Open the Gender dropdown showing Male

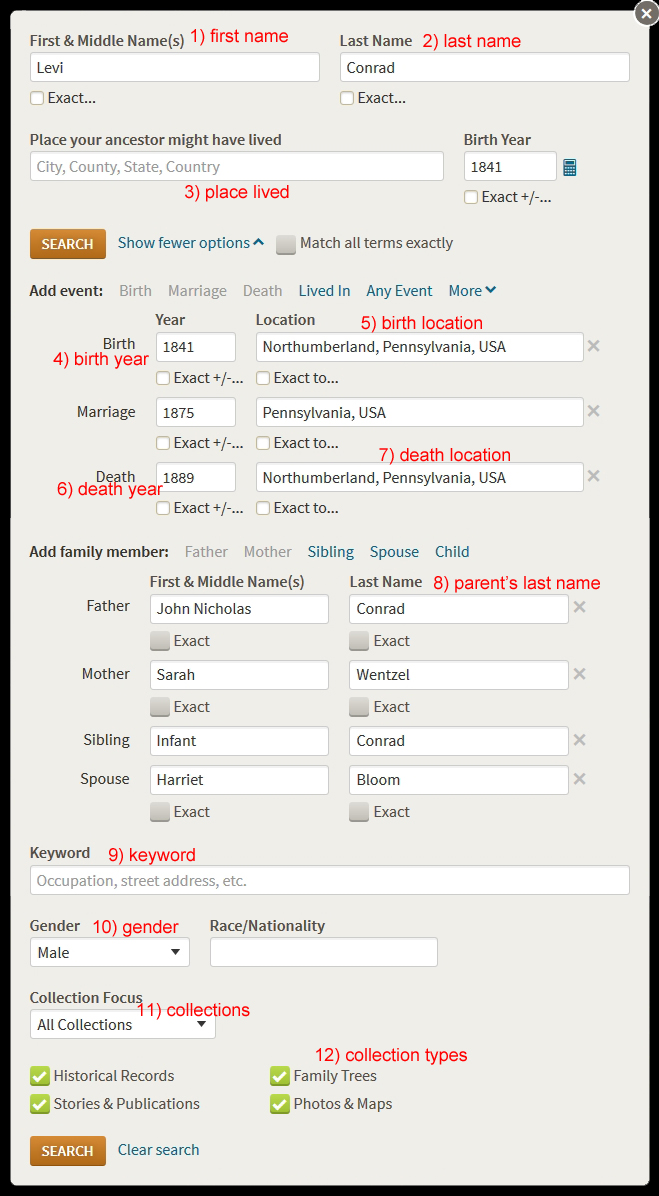pos(110,952)
